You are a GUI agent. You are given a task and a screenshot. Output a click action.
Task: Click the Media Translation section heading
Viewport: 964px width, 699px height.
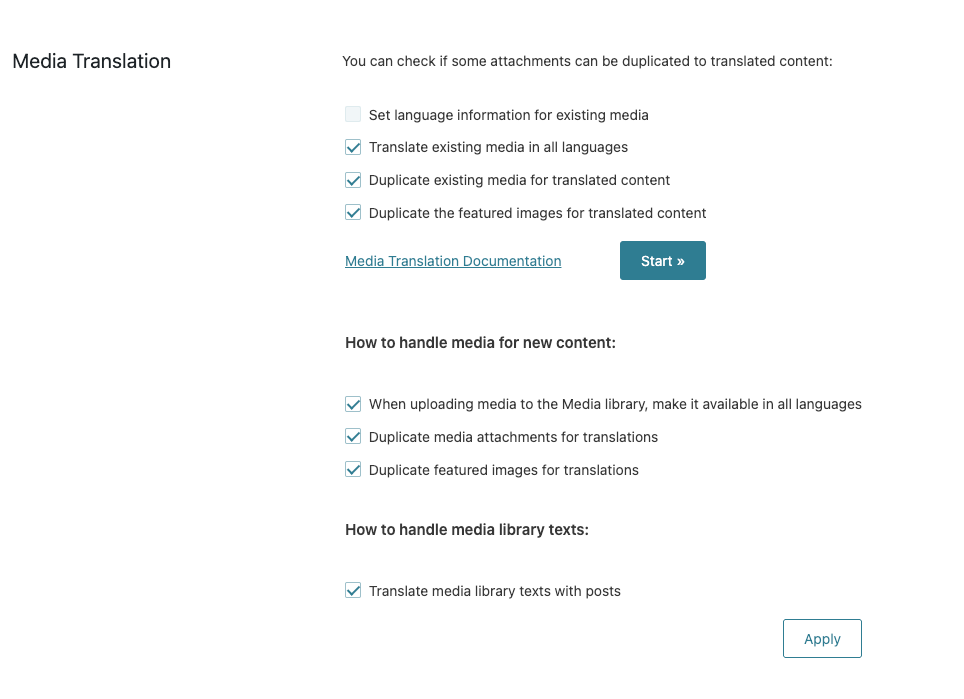tap(92, 61)
